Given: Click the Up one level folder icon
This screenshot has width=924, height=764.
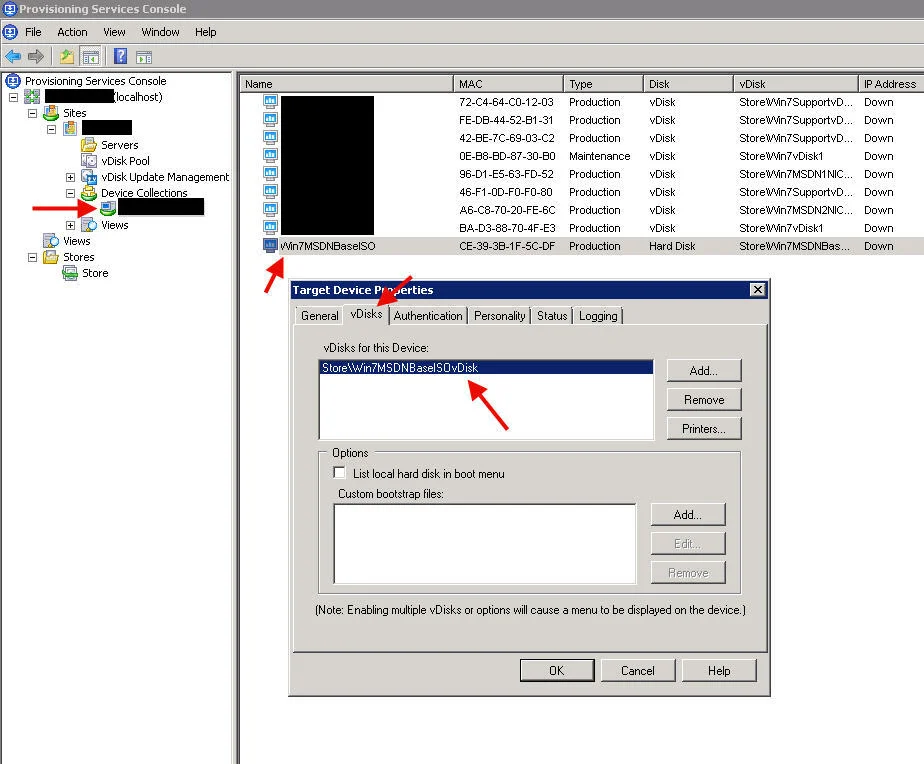Looking at the screenshot, I should tap(67, 57).
